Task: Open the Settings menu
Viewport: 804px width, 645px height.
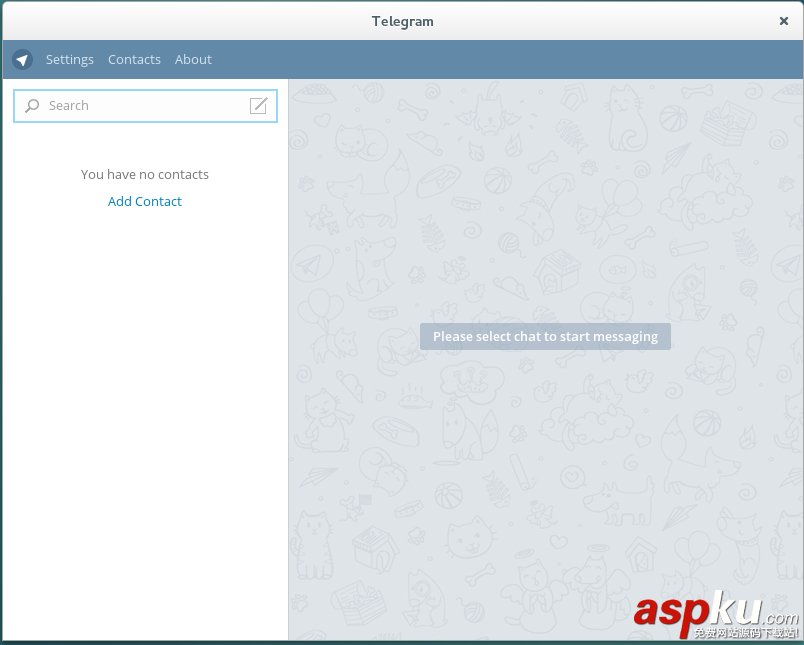Action: coord(70,59)
